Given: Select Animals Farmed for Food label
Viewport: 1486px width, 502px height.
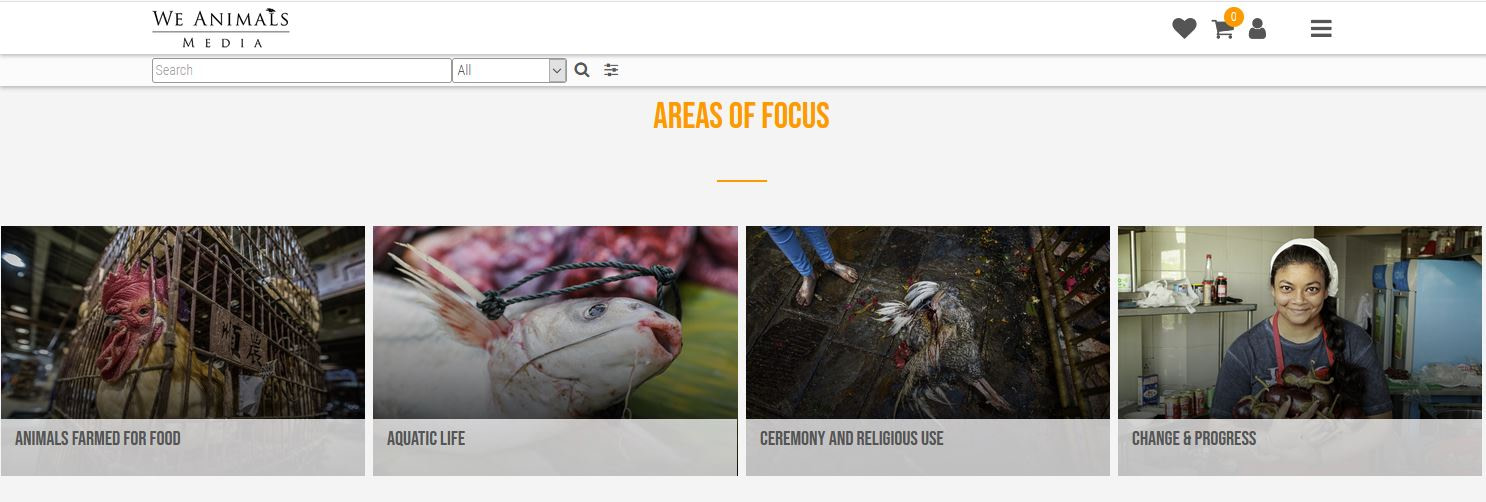Looking at the screenshot, I should click(98, 438).
